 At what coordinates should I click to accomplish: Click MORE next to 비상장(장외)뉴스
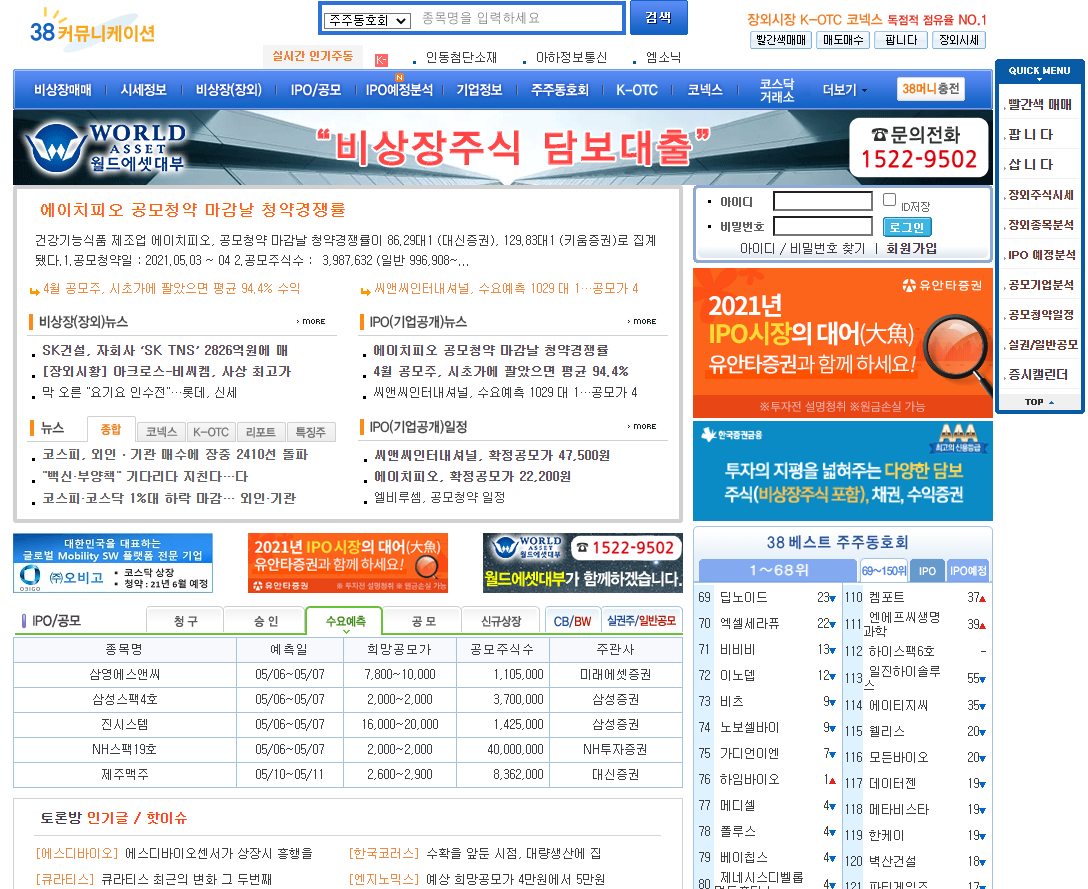(x=311, y=321)
